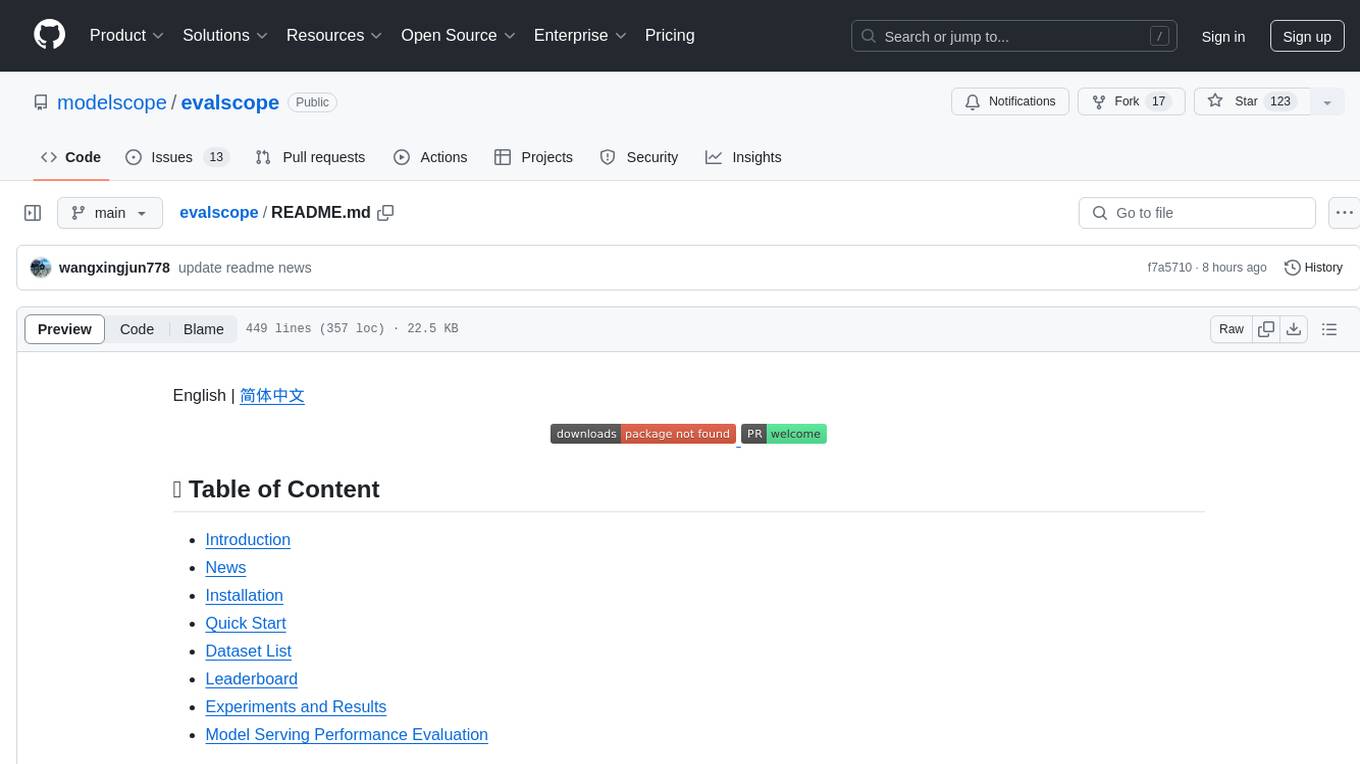Expand the Solutions menu
The image size is (1360, 764).
coord(225,35)
